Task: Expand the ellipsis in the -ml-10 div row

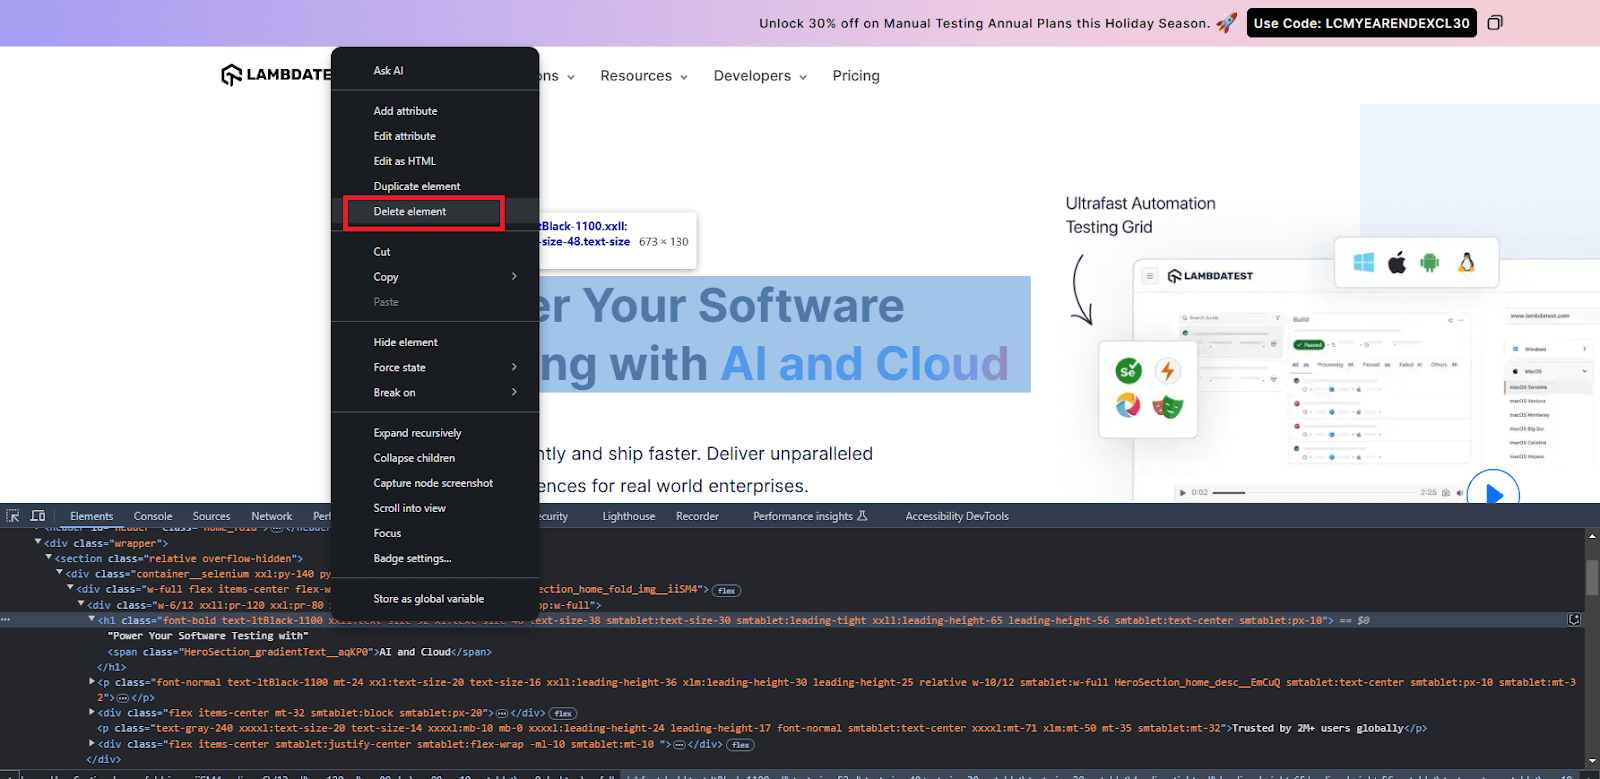Action: click(x=680, y=745)
